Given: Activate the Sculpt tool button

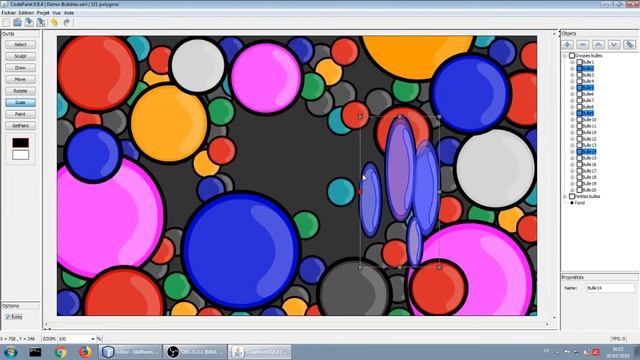Looking at the screenshot, I should pyautogui.click(x=20, y=56).
